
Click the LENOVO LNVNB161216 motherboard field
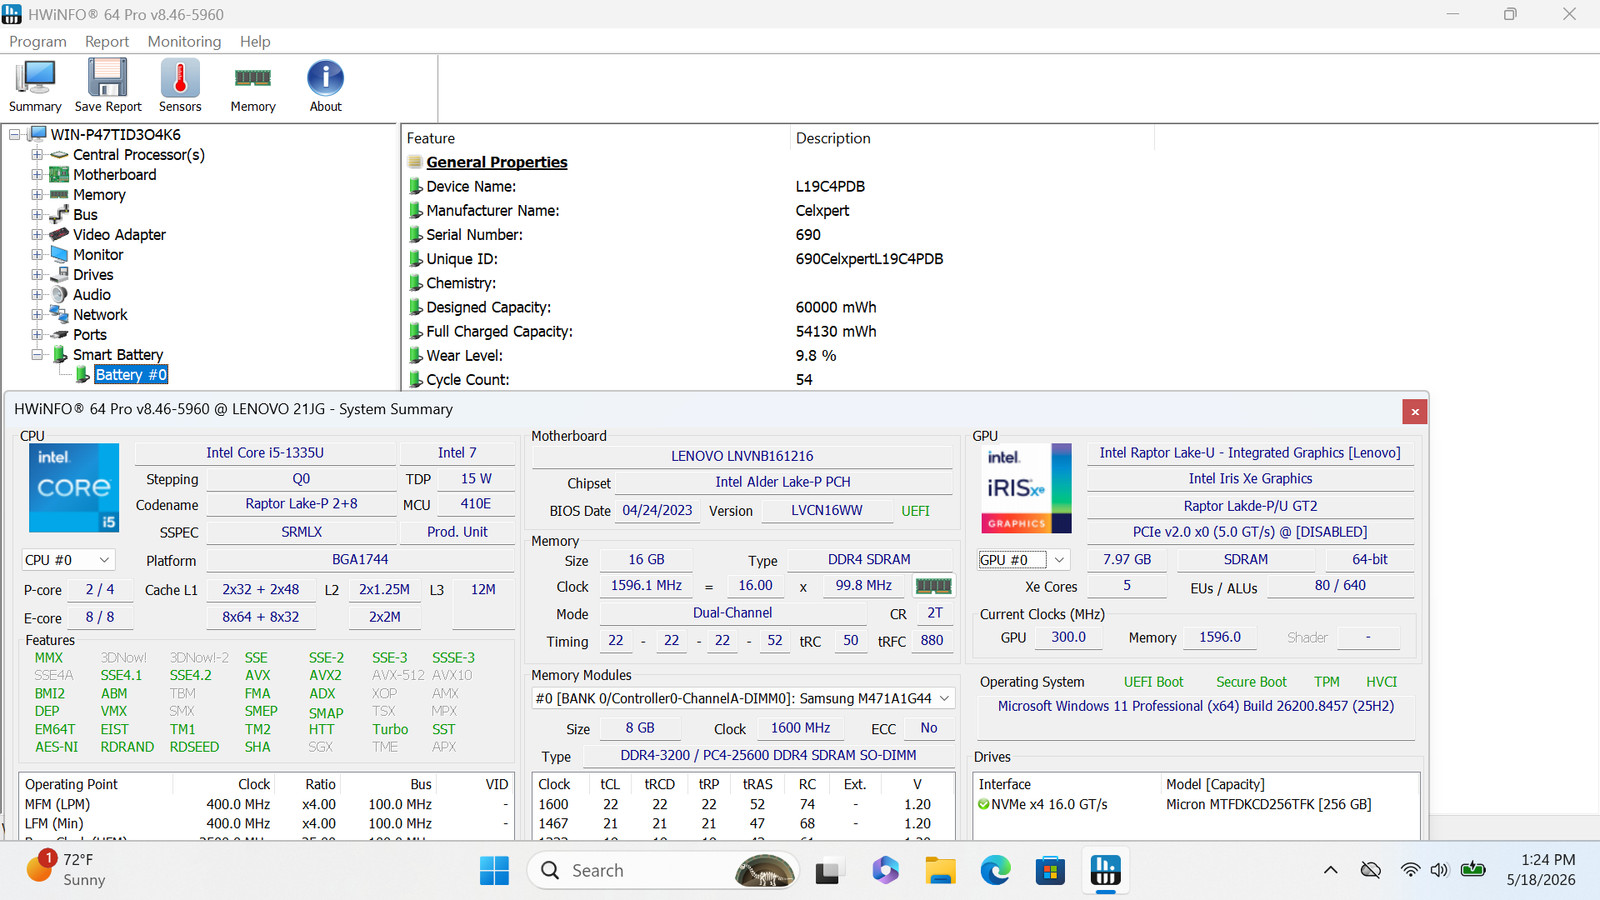pyautogui.click(x=742, y=456)
